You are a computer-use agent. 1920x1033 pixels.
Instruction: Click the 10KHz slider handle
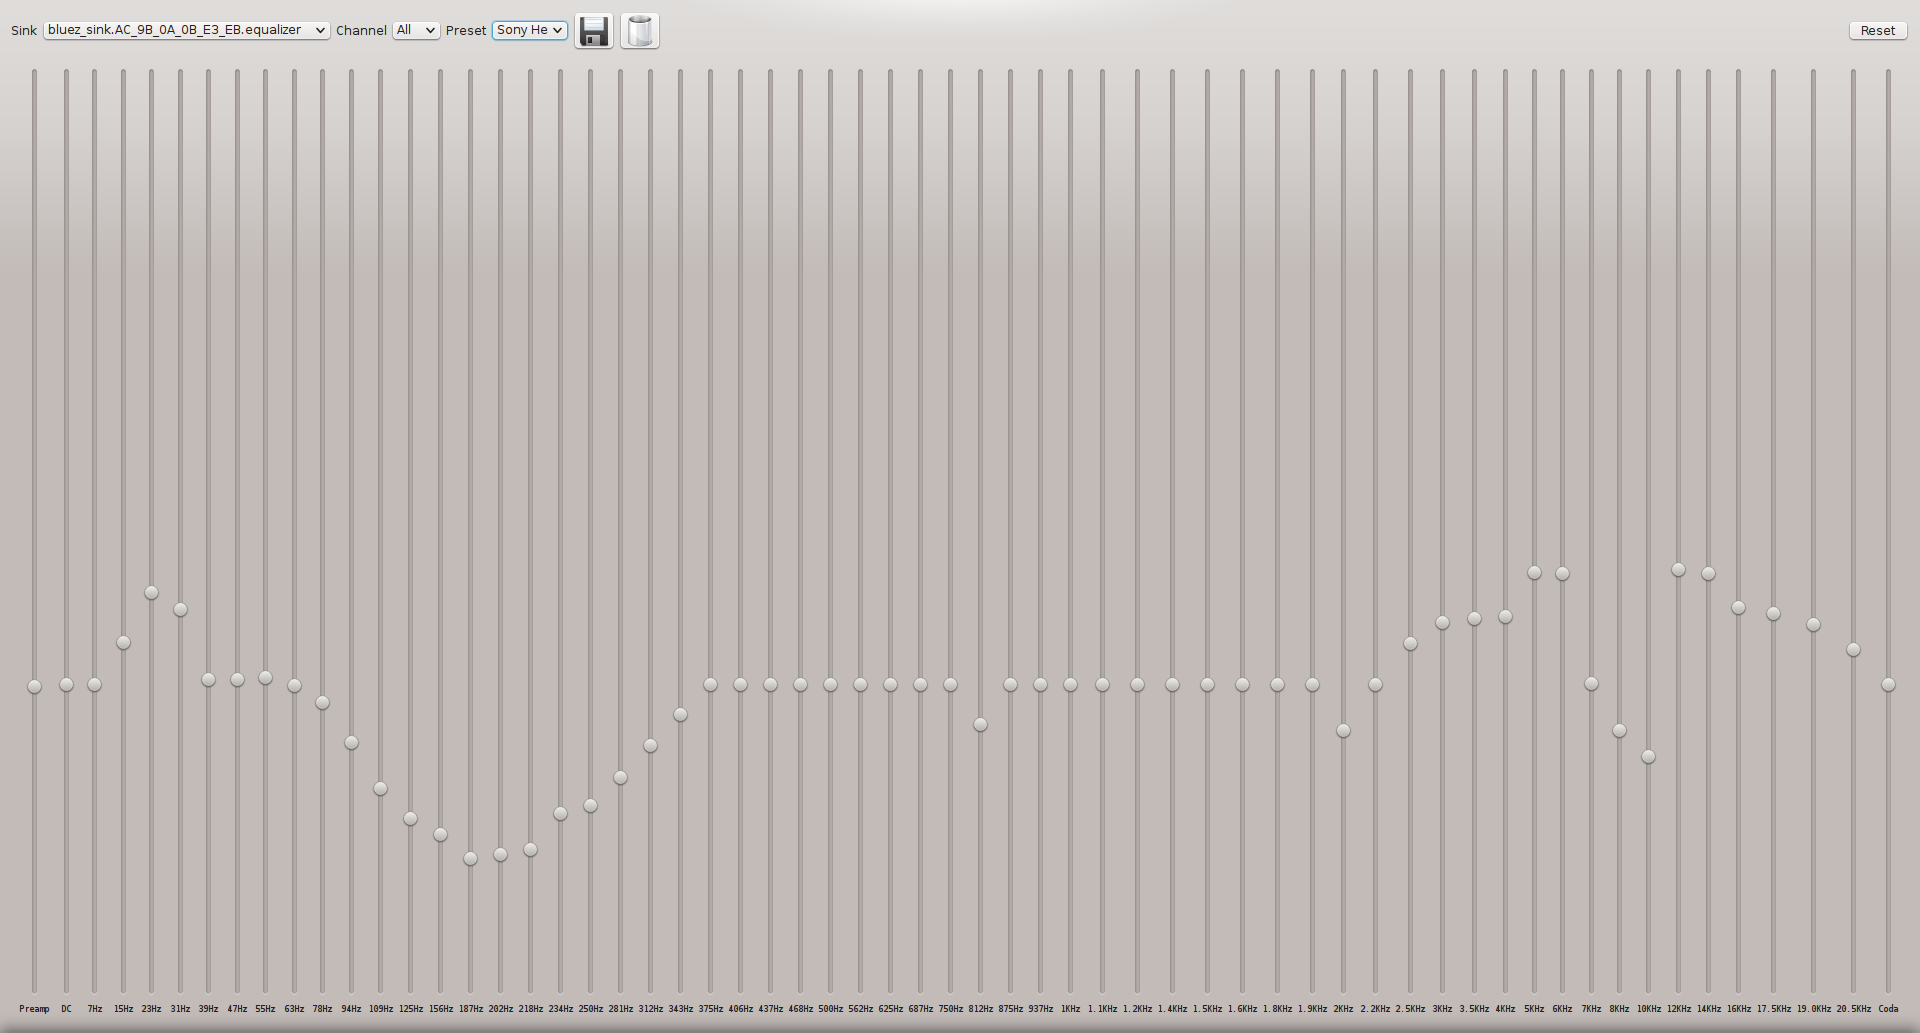[x=1648, y=756]
